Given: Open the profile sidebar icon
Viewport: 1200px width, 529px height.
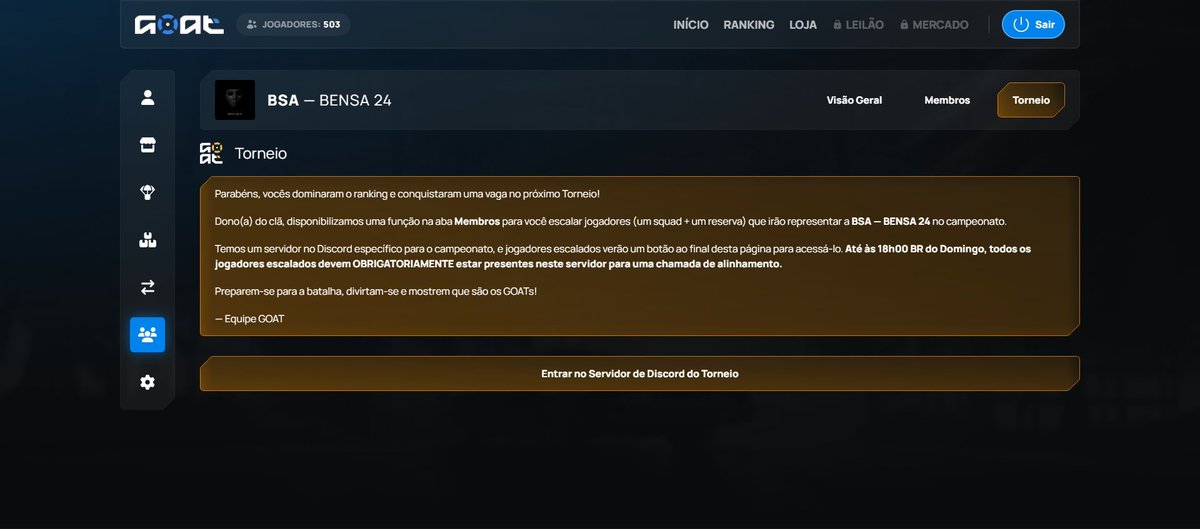Looking at the screenshot, I should pyautogui.click(x=148, y=98).
